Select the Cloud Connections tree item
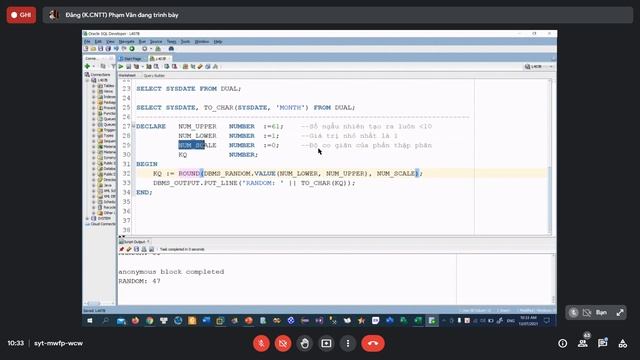 (x=100, y=224)
